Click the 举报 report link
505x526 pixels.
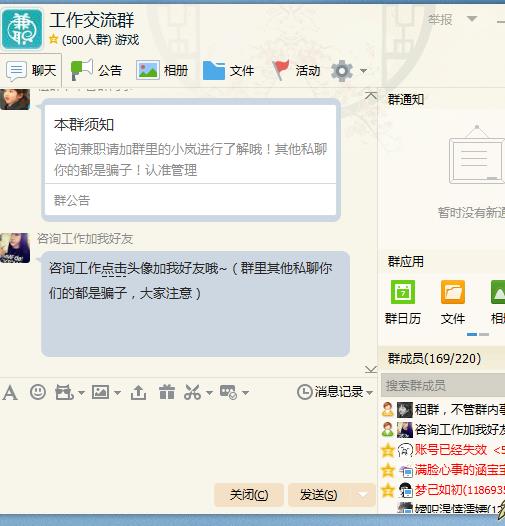[x=440, y=19]
